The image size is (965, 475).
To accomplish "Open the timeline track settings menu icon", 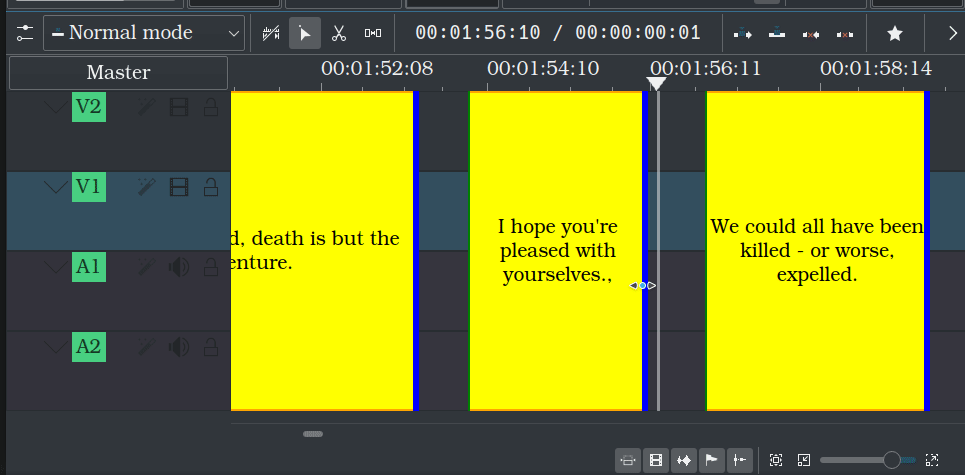I will click(x=25, y=33).
